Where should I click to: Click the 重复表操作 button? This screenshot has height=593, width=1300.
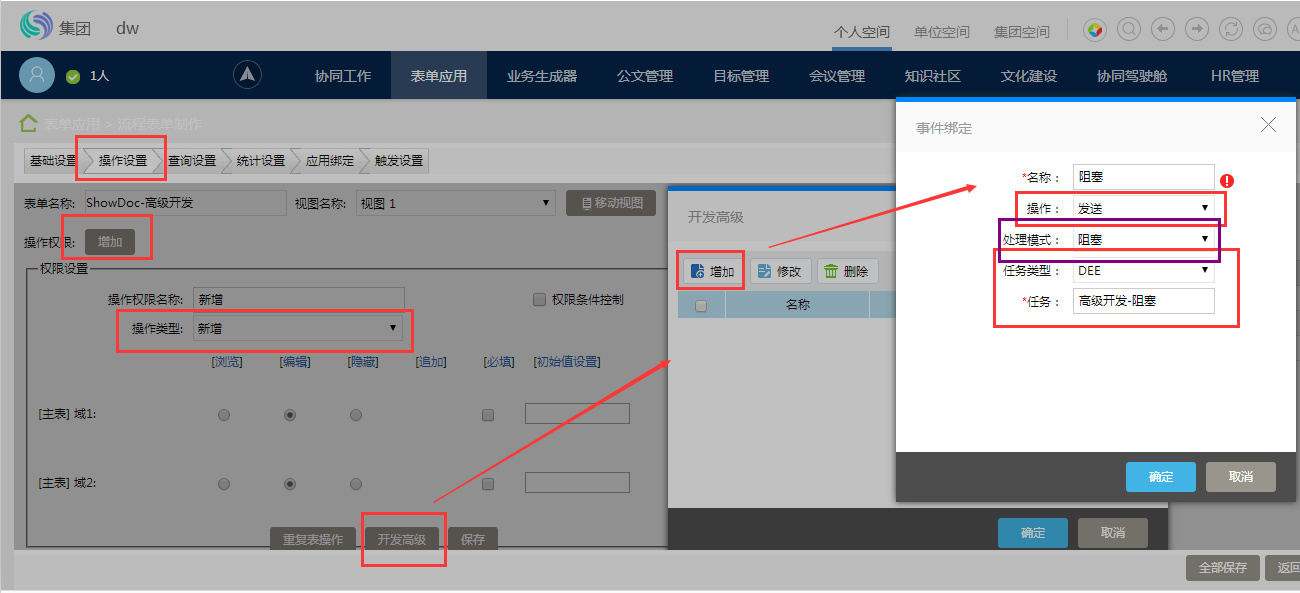point(313,539)
